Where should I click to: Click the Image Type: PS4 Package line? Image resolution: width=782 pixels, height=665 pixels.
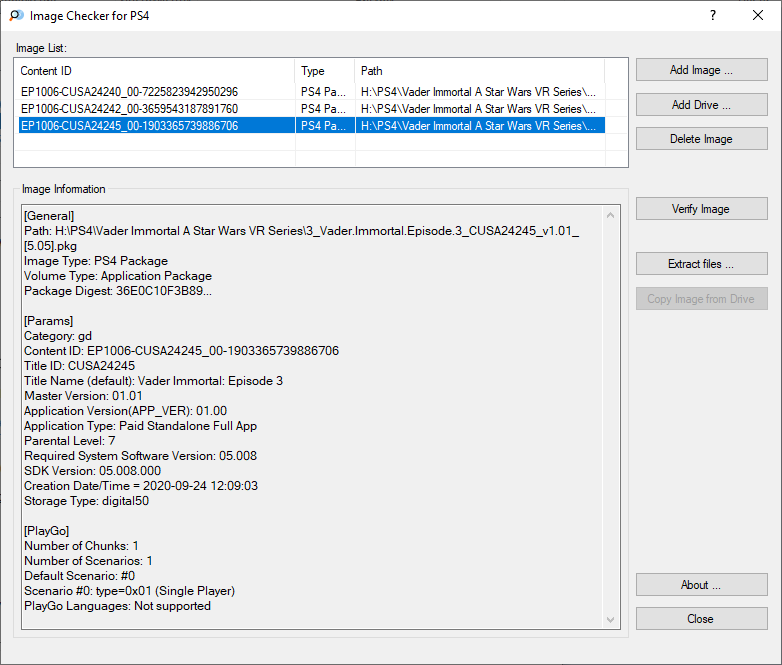coord(96,261)
